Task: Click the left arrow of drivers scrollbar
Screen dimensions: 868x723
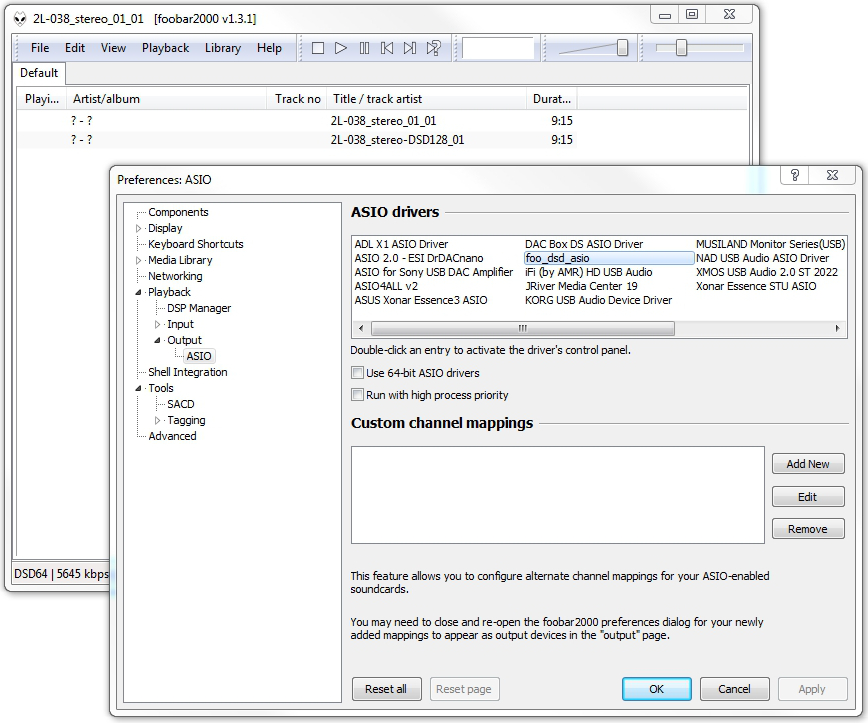Action: 361,328
